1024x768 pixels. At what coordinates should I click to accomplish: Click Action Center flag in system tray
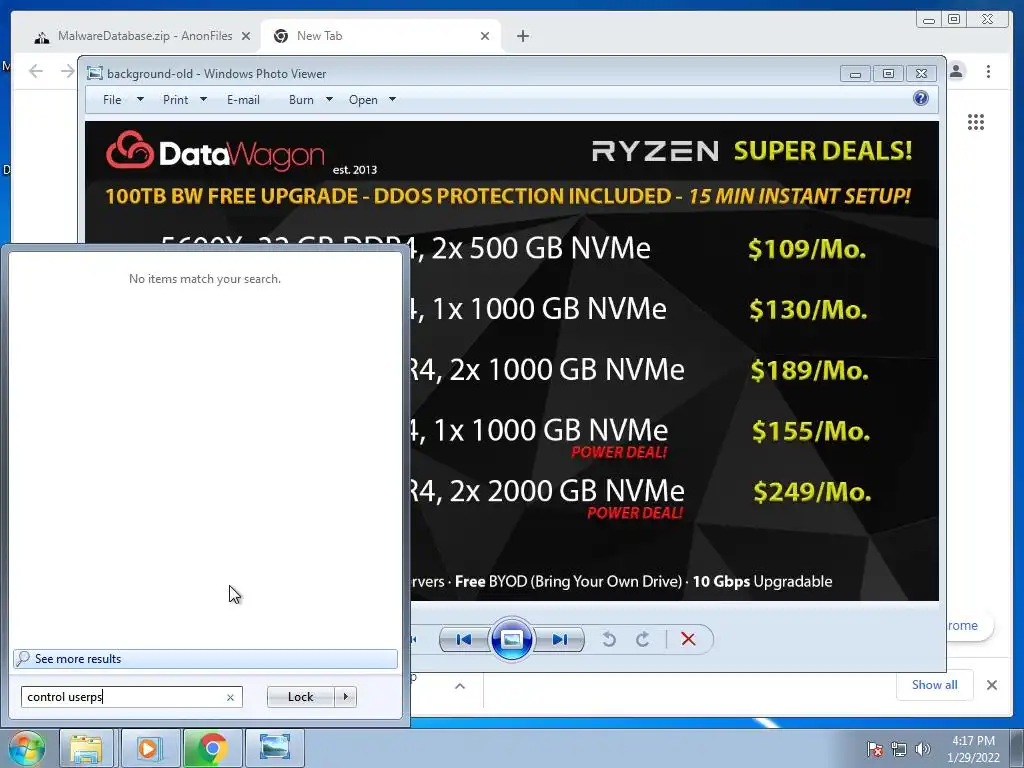click(x=874, y=749)
